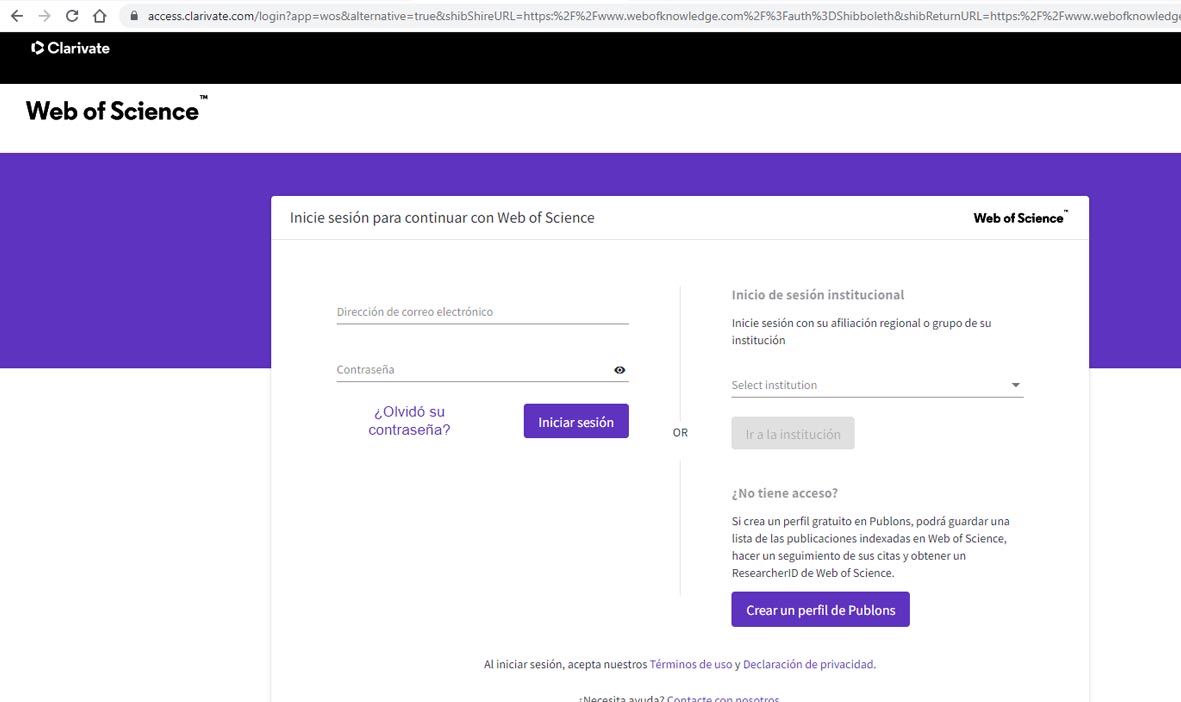
Task: Open the Términos de uso link
Action: pos(691,664)
